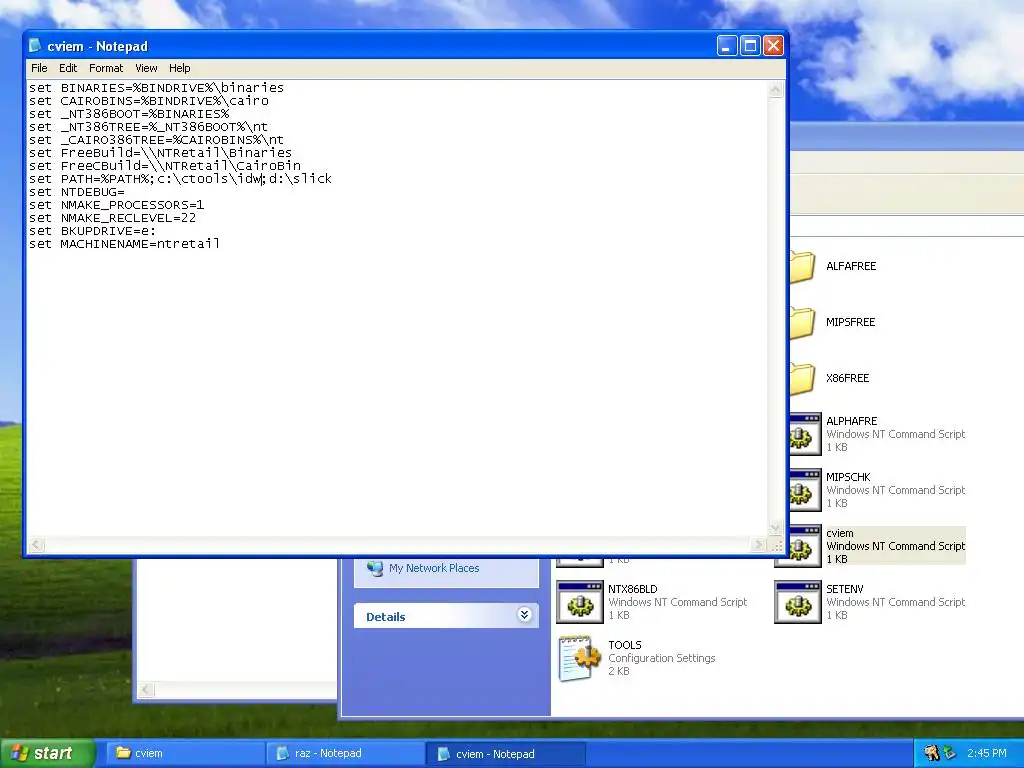Click the second system tray icon
This screenshot has width=1024, height=768.
click(x=950, y=753)
